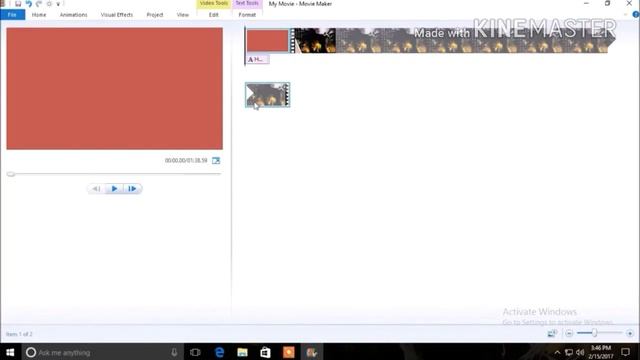The image size is (640, 360).
Task: Open the Video Tools Edit tab
Action: coord(213,15)
